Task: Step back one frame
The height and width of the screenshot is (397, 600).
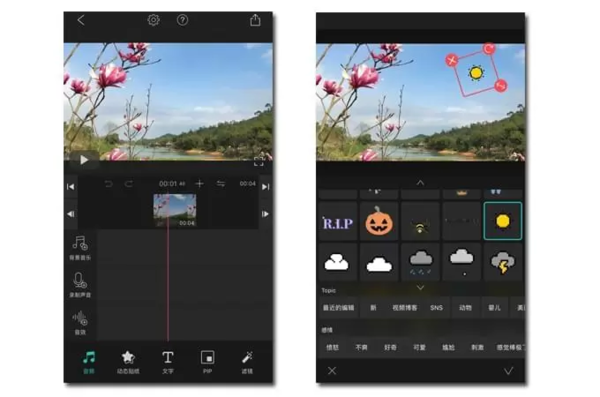Action: (x=71, y=214)
